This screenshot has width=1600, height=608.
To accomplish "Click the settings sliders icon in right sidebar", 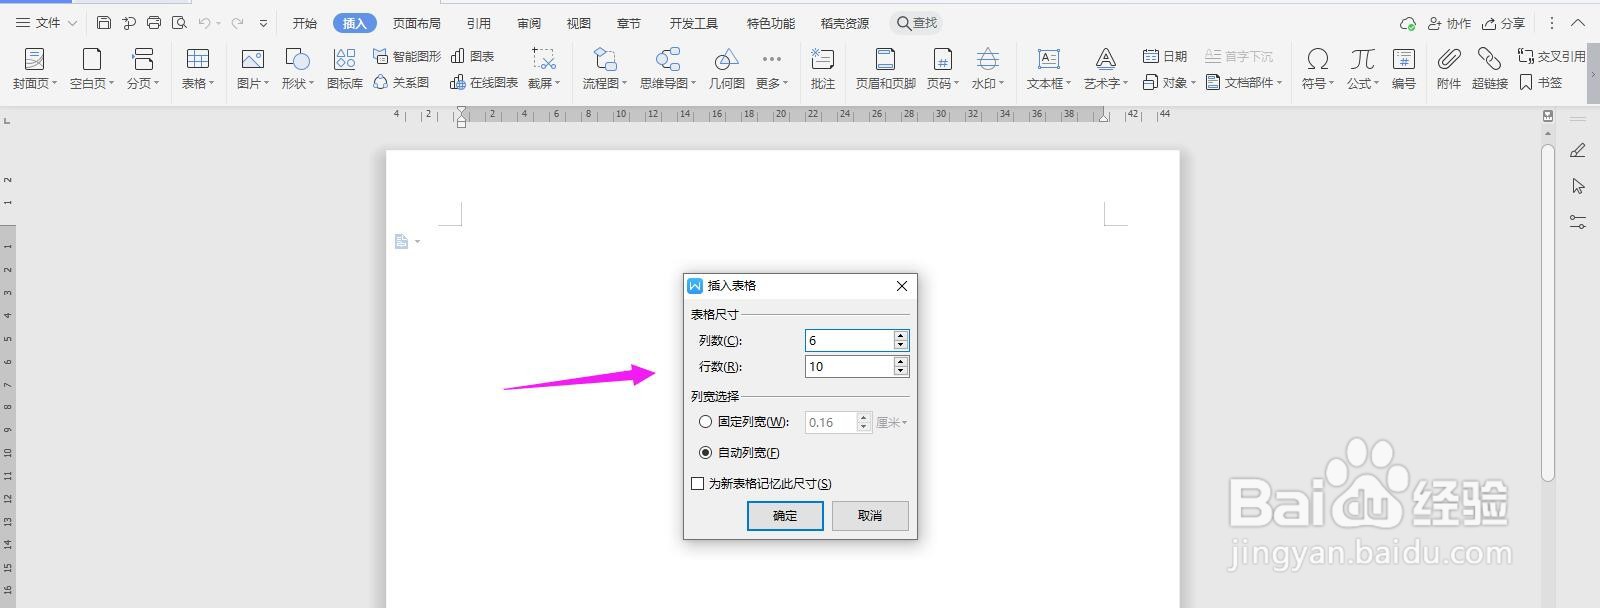I will [x=1578, y=222].
